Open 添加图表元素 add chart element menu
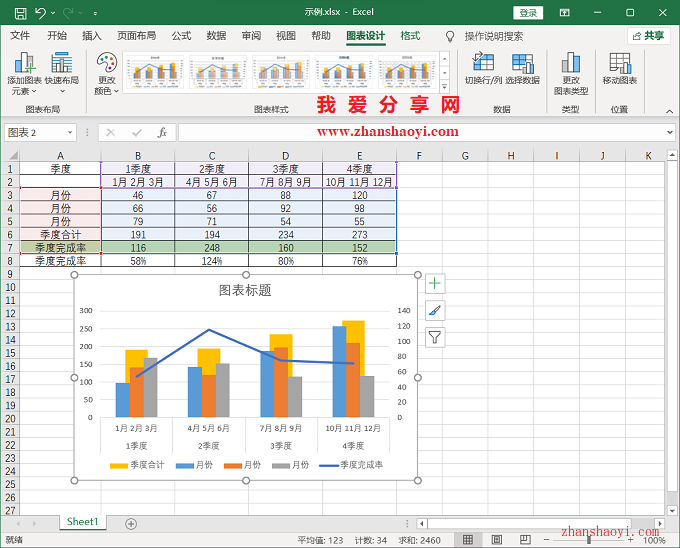Screen dimensions: 680x548 point(24,73)
